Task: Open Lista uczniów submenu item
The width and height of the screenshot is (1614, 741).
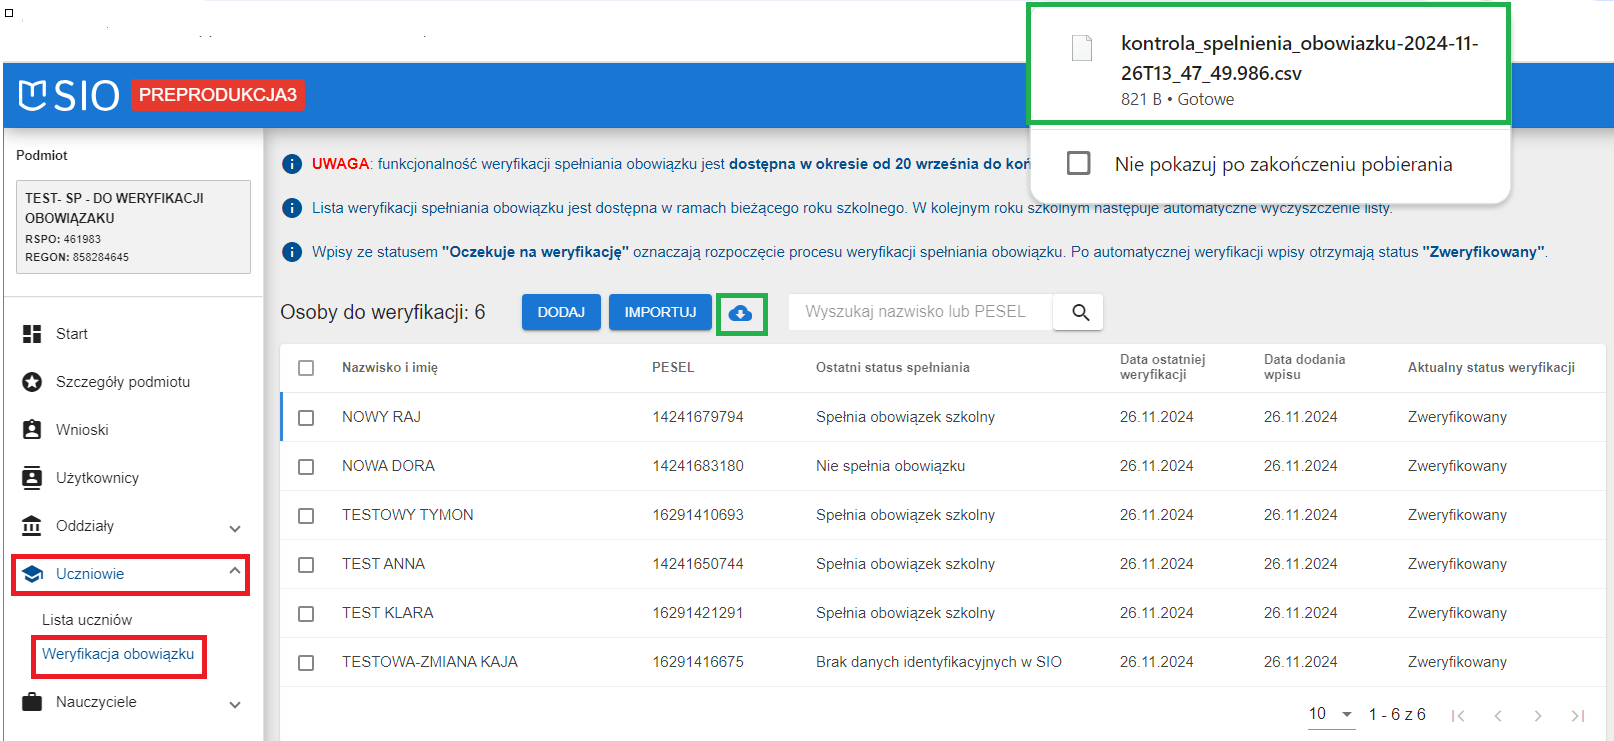Action: tap(87, 620)
